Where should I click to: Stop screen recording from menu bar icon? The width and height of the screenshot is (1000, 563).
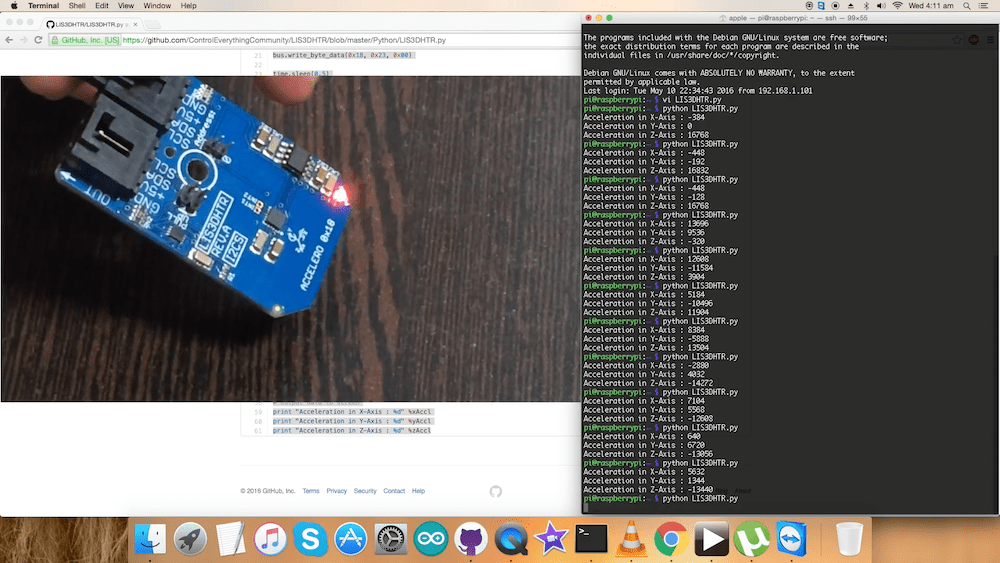pos(835,6)
